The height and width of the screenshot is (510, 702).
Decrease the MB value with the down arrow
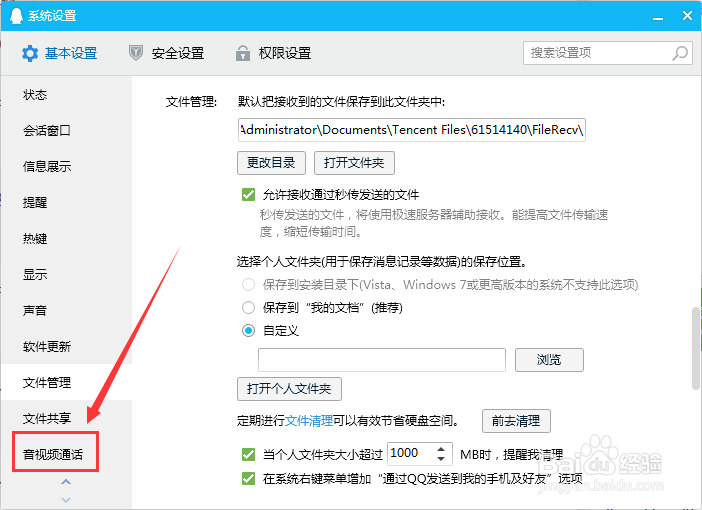[441, 459]
